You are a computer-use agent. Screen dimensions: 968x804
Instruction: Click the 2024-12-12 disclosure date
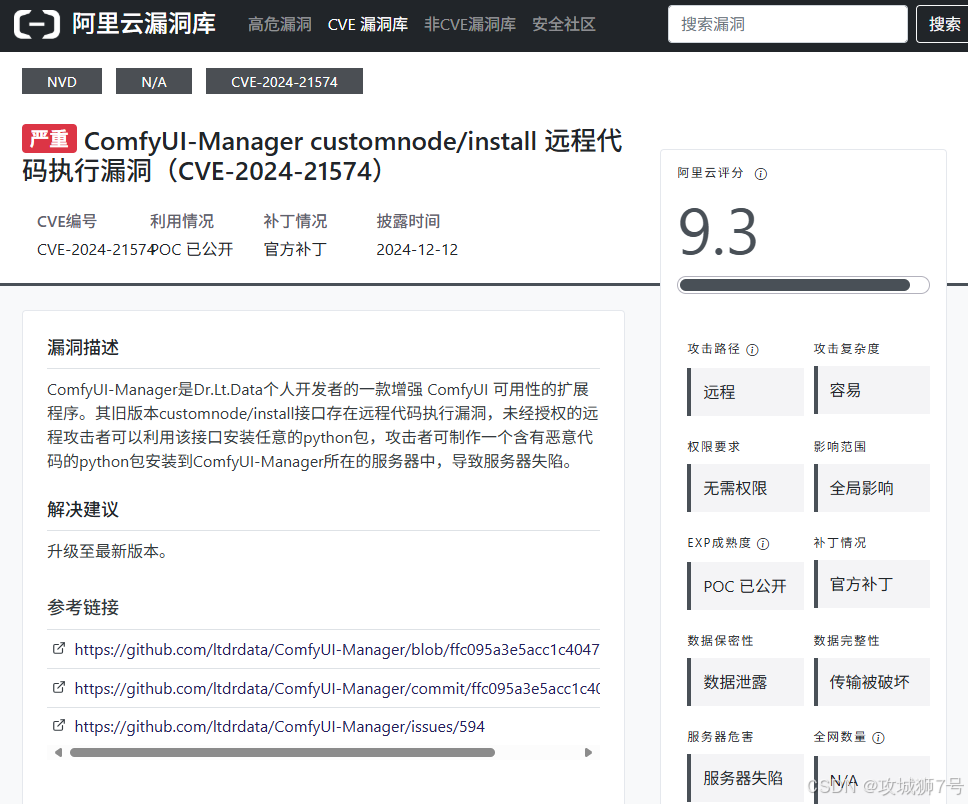point(417,249)
